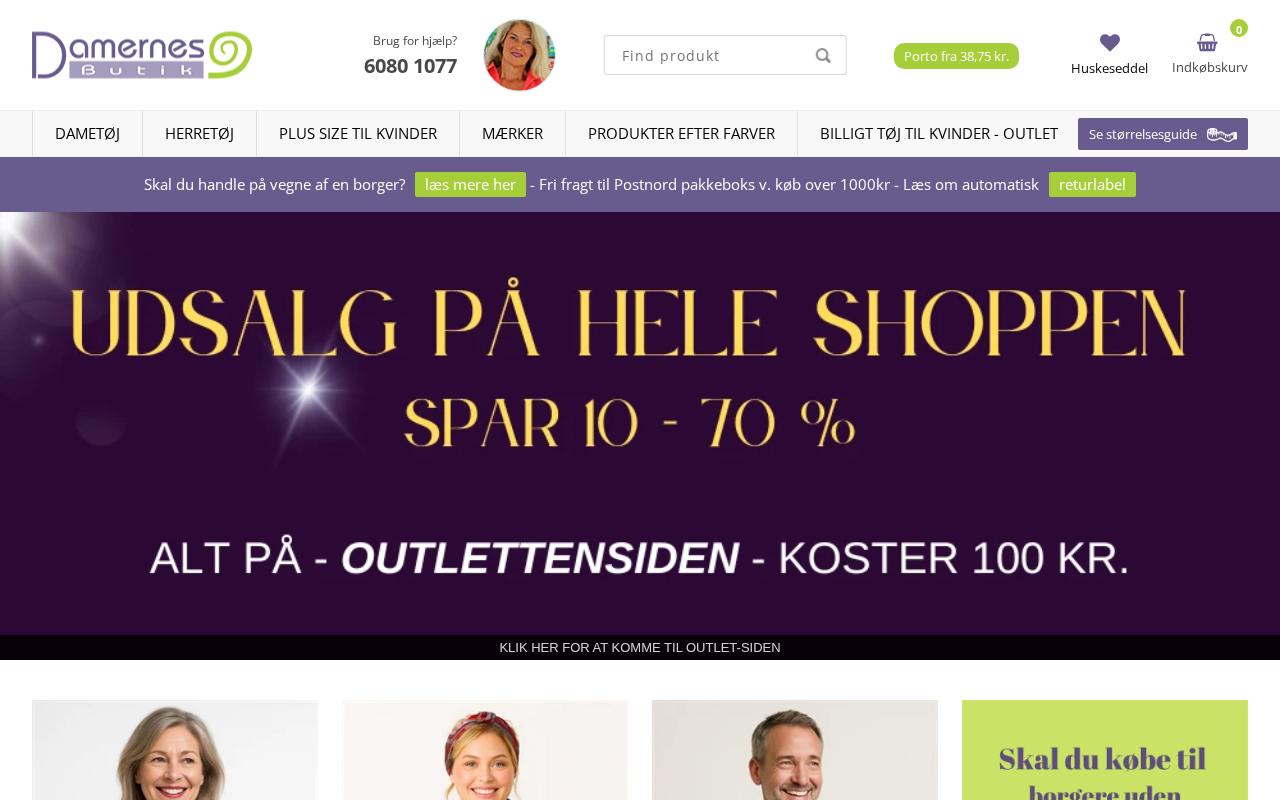Expand PLUS SIZE TIL KVINDER menu
The height and width of the screenshot is (800, 1280).
(358, 133)
